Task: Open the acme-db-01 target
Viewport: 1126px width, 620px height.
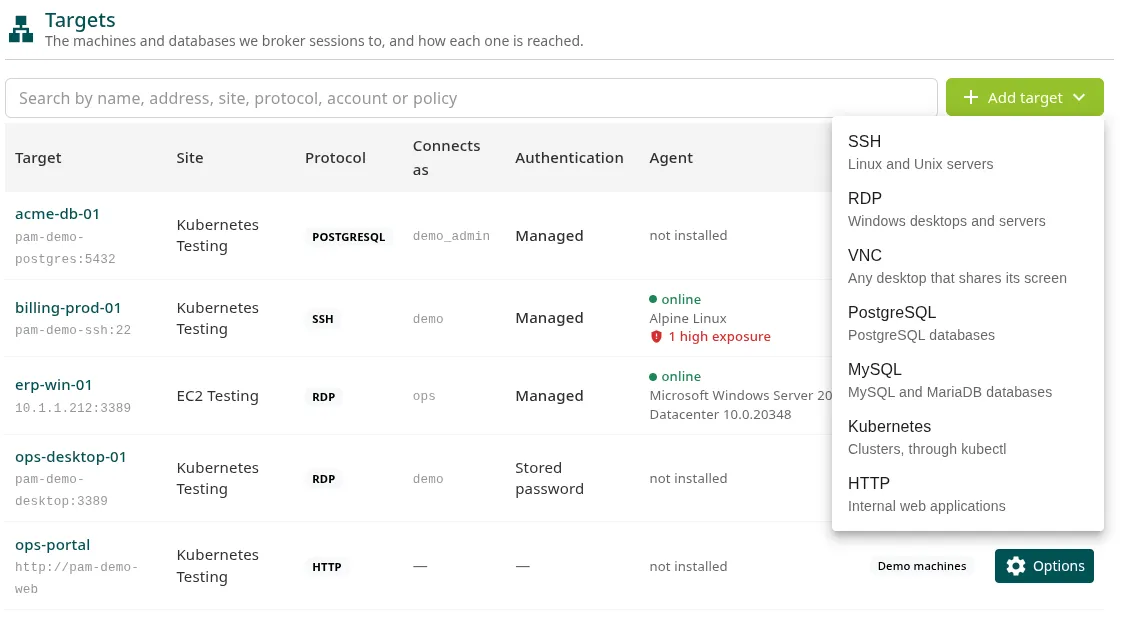Action: point(57,213)
